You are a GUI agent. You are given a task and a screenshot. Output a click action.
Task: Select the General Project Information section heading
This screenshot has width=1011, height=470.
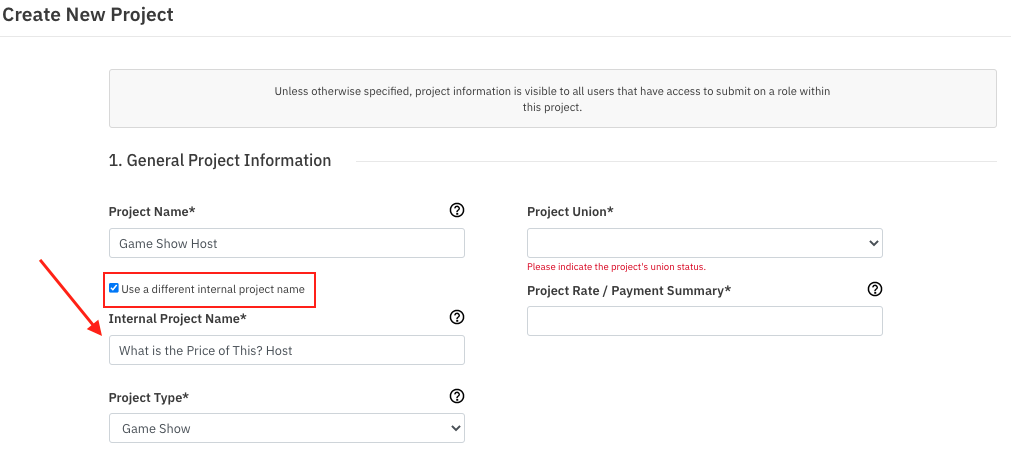click(x=220, y=160)
